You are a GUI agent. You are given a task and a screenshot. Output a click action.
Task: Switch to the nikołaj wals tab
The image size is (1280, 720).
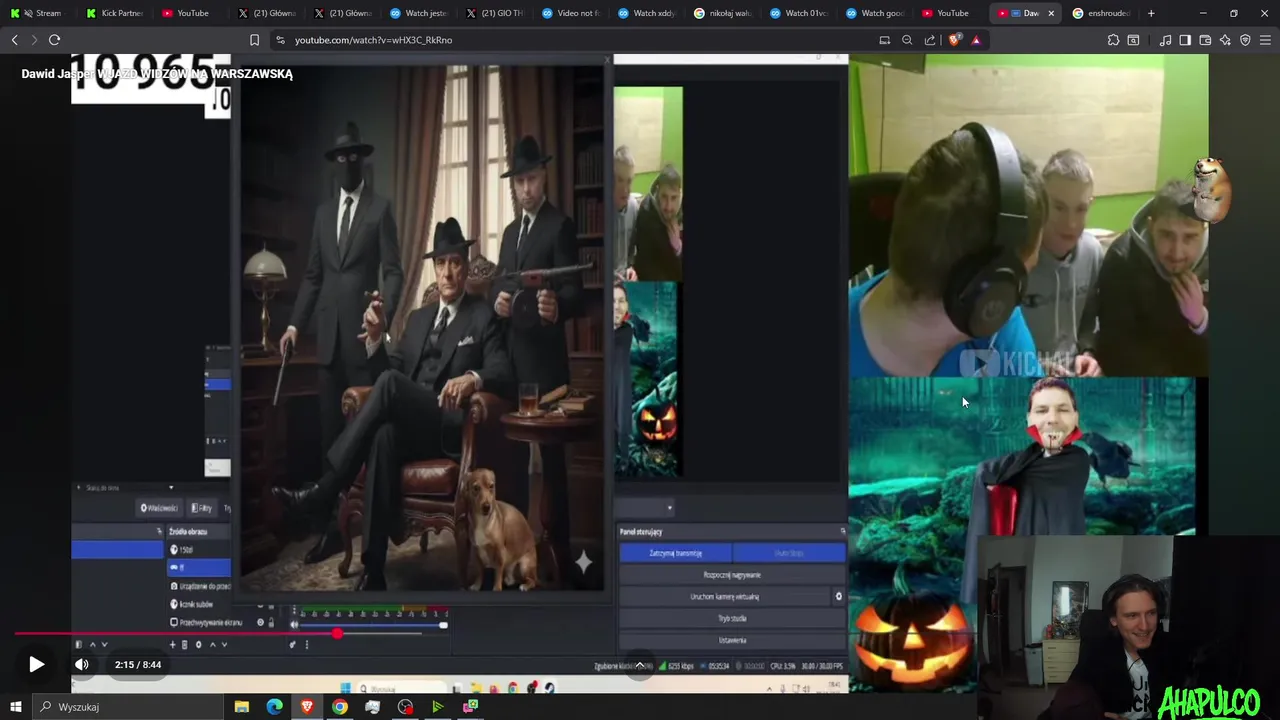pyautogui.click(x=723, y=13)
